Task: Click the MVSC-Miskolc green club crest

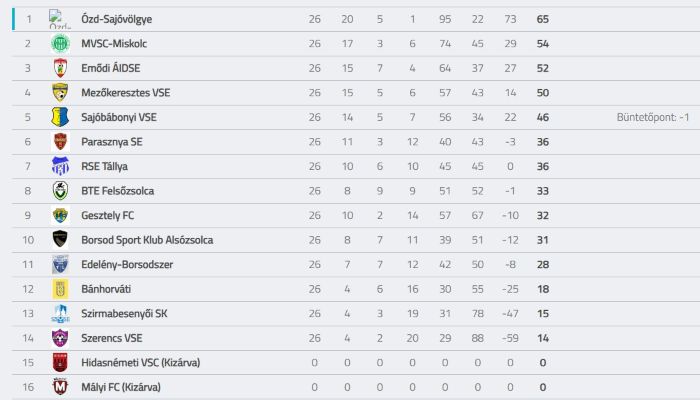Action: point(60,44)
